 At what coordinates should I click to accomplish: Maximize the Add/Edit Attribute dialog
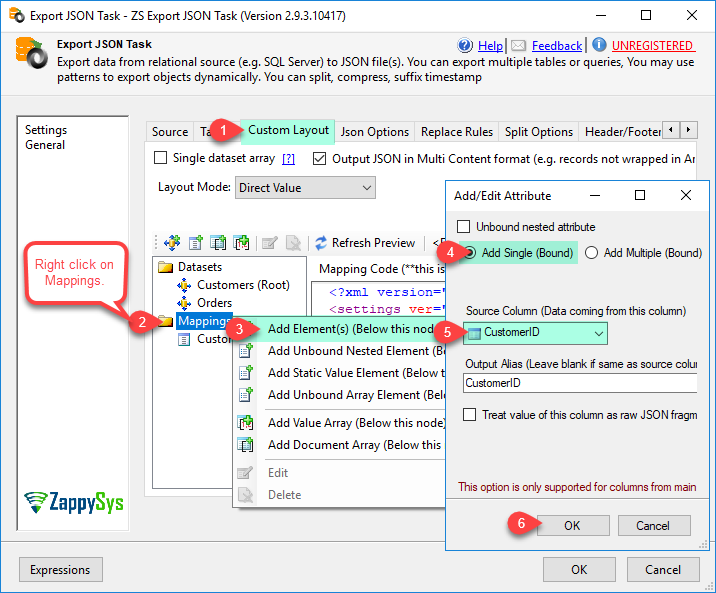pyautogui.click(x=640, y=195)
